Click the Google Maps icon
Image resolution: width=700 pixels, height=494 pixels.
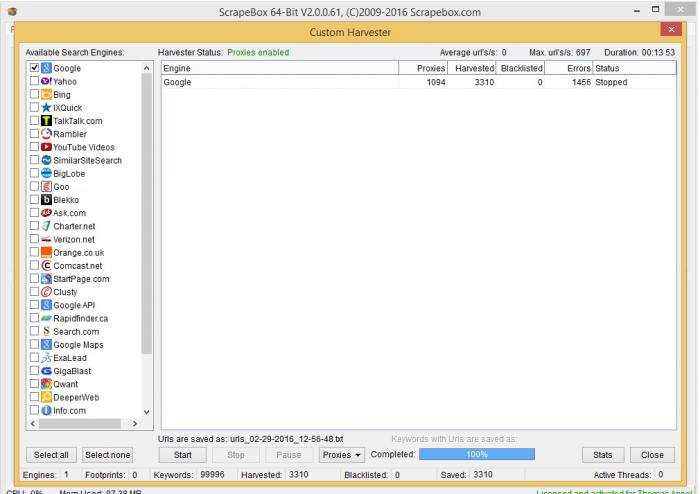click(46, 345)
